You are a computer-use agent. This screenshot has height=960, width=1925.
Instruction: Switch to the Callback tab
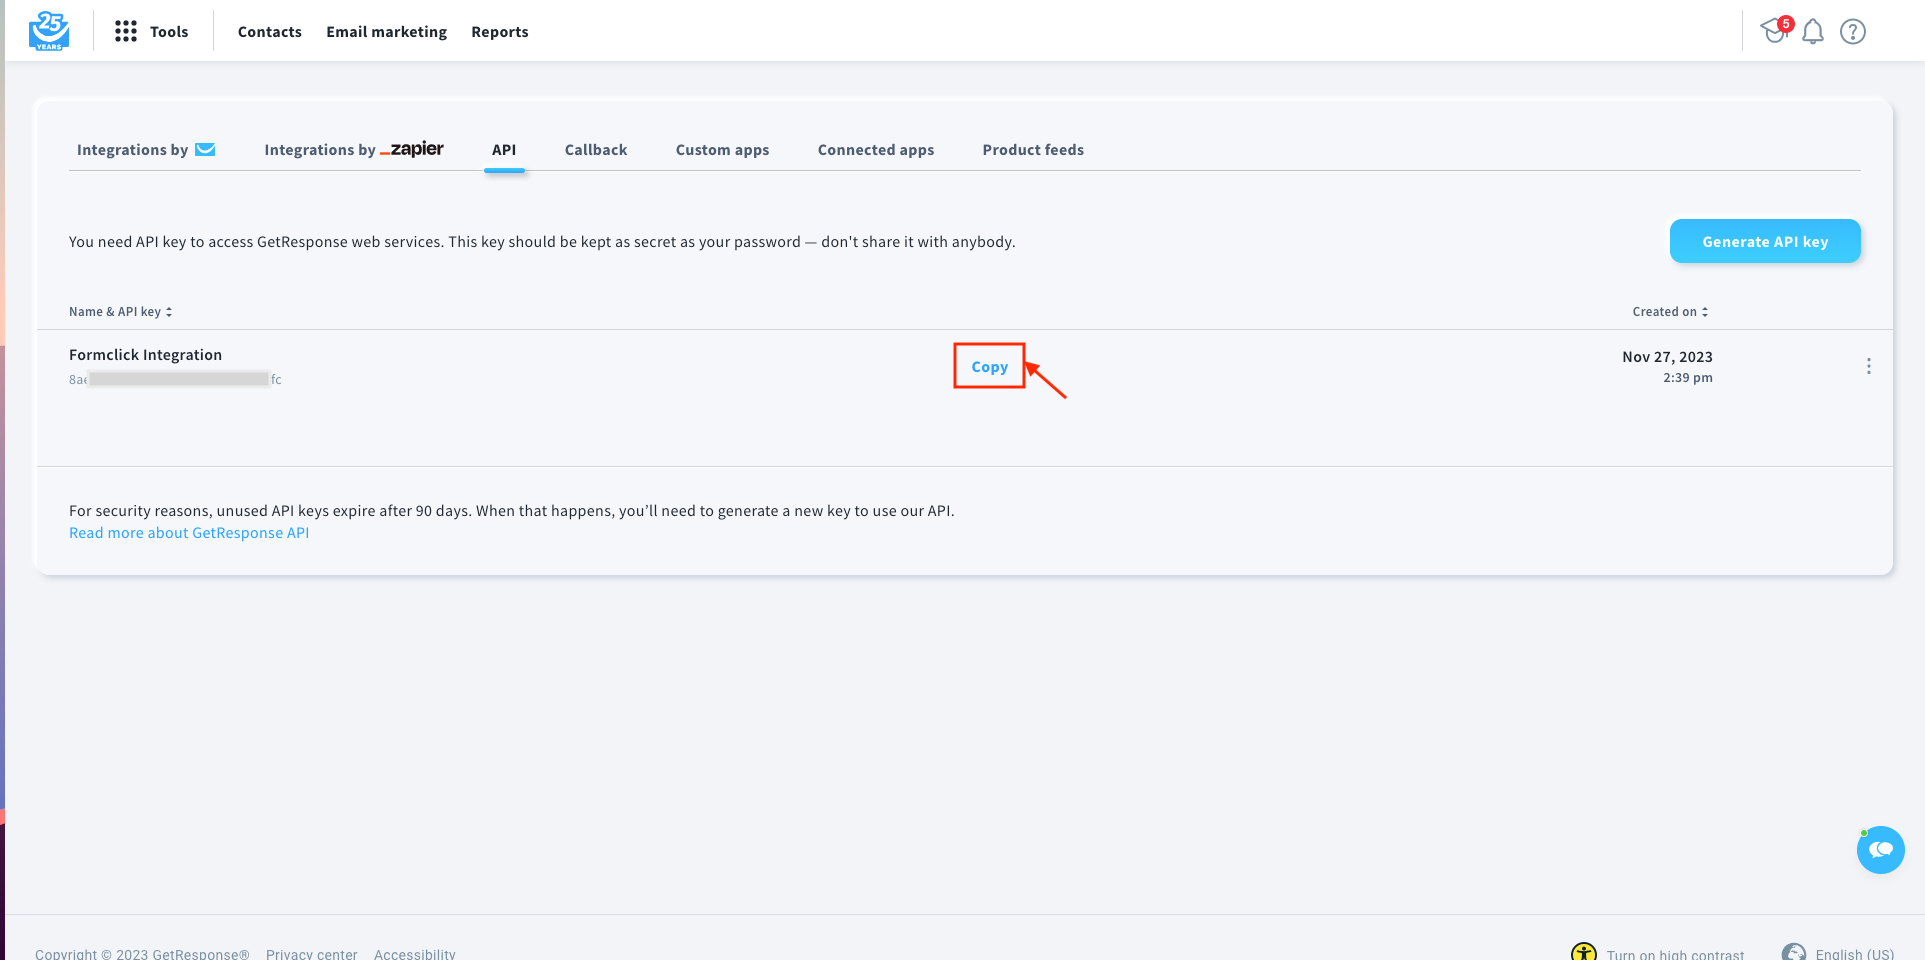[596, 150]
